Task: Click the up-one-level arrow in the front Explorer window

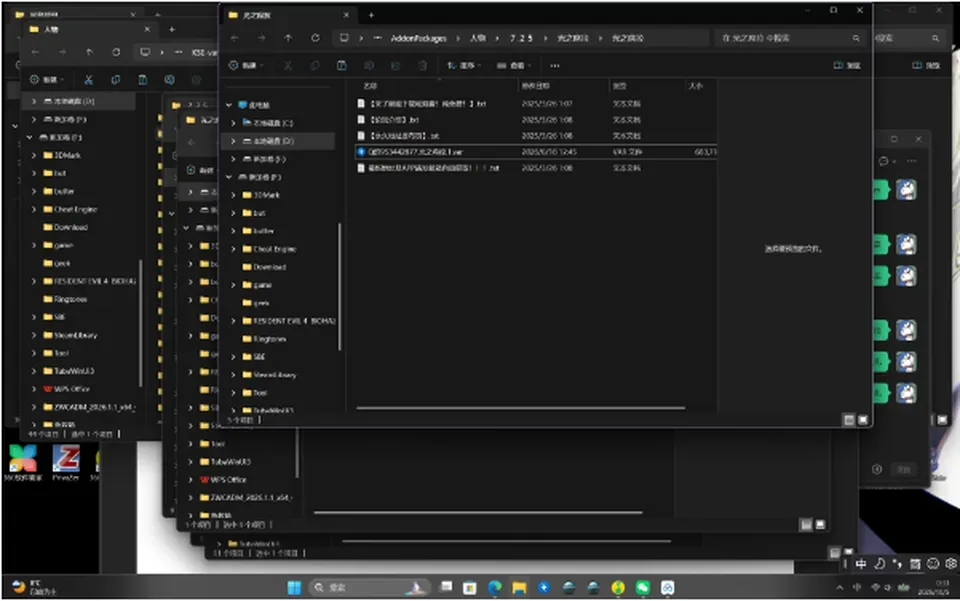Action: (288, 38)
